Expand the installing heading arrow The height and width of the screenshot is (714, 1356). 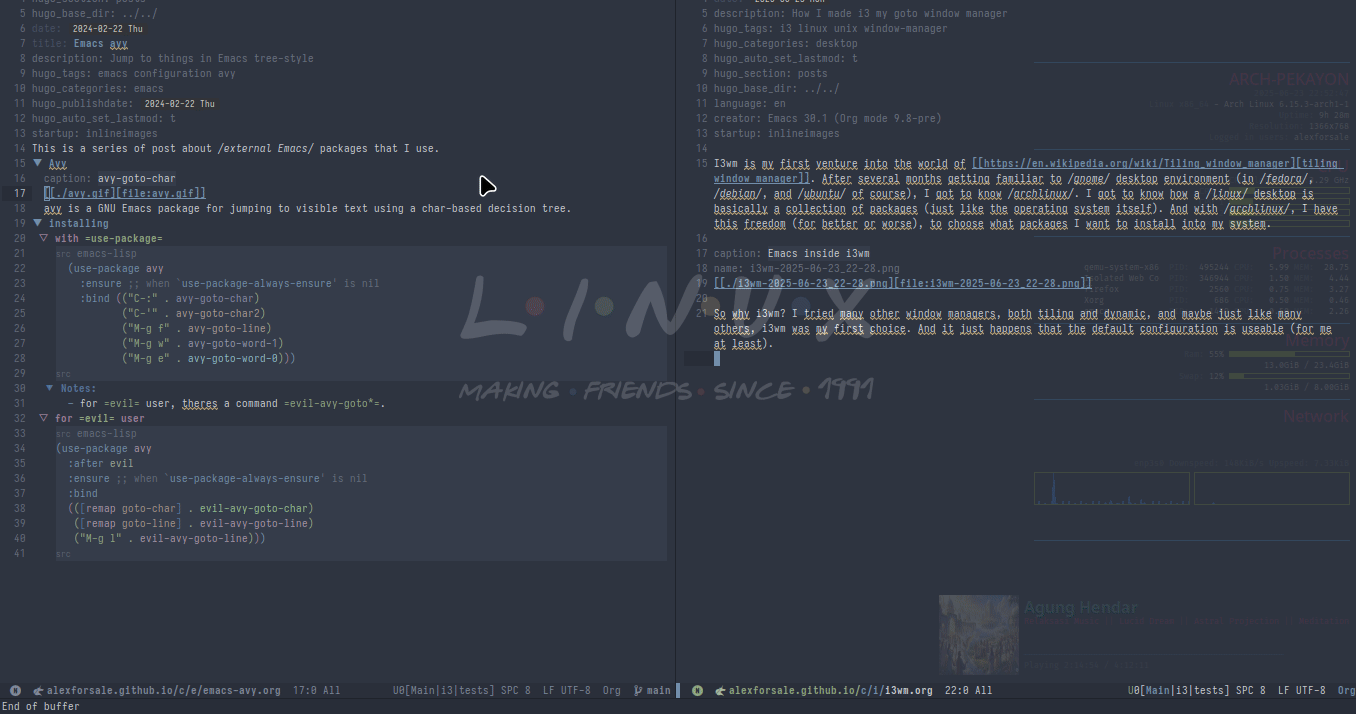tap(37, 222)
